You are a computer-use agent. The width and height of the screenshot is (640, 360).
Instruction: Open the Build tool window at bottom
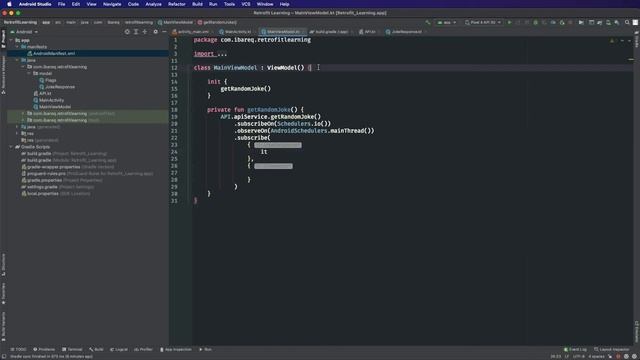point(96,349)
